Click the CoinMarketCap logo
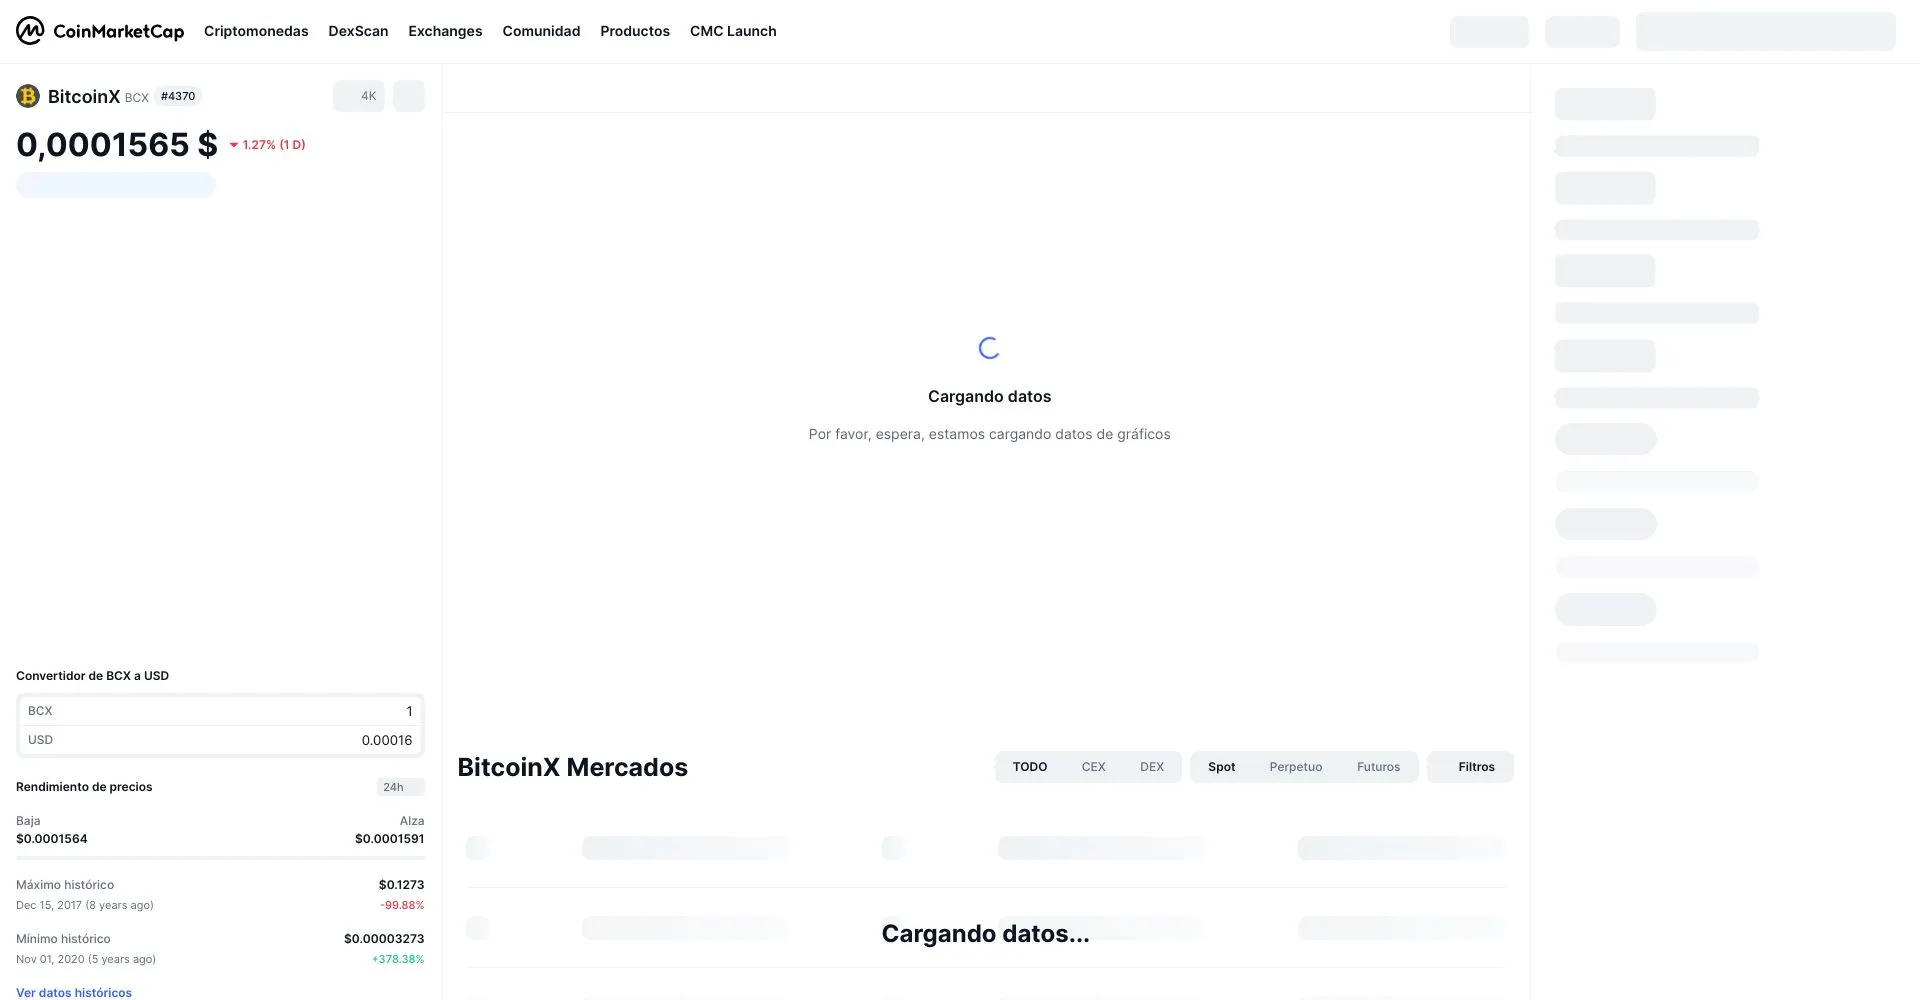Viewport: 1920px width, 1000px height. click(100, 31)
